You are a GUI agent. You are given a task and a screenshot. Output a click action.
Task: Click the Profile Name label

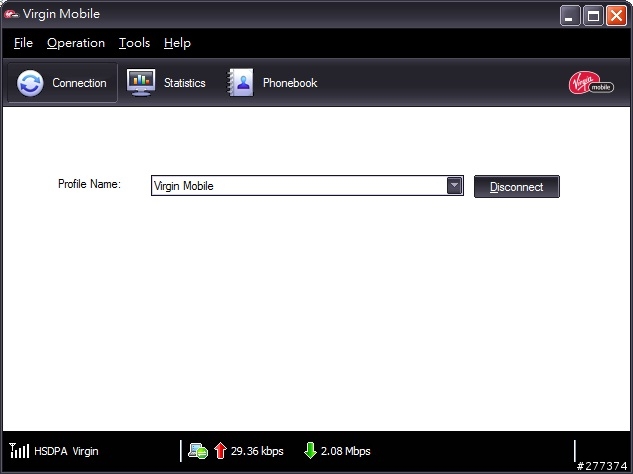90,184
